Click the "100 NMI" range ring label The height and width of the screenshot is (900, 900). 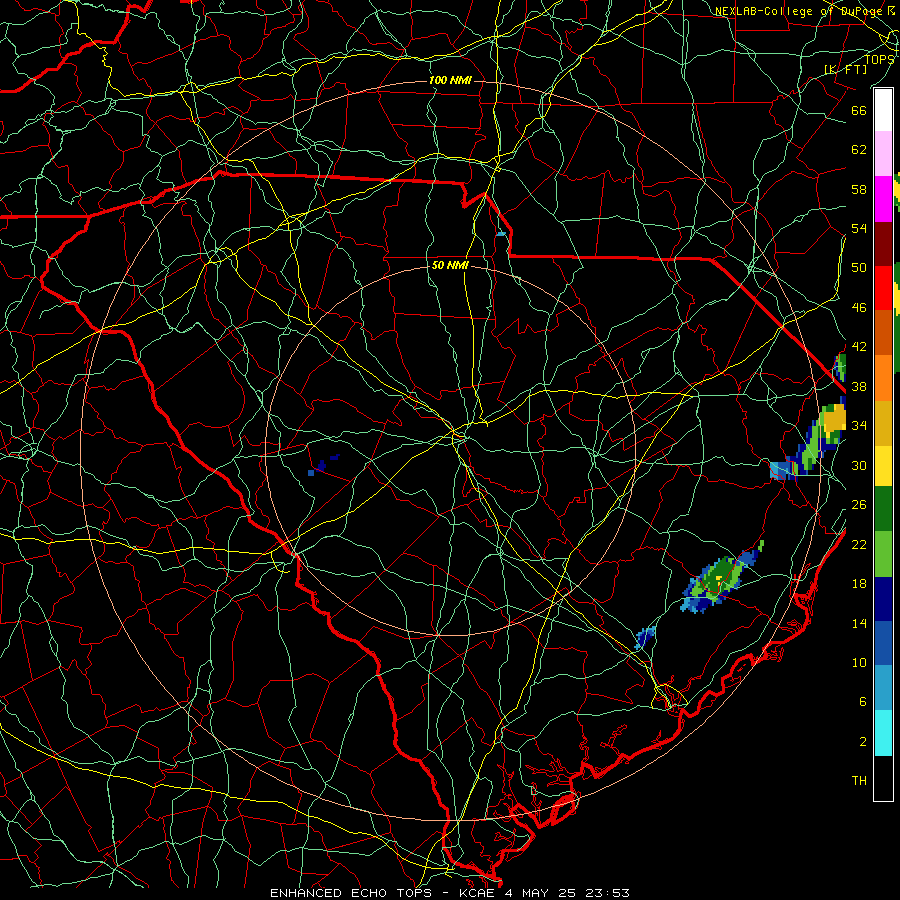pos(450,80)
